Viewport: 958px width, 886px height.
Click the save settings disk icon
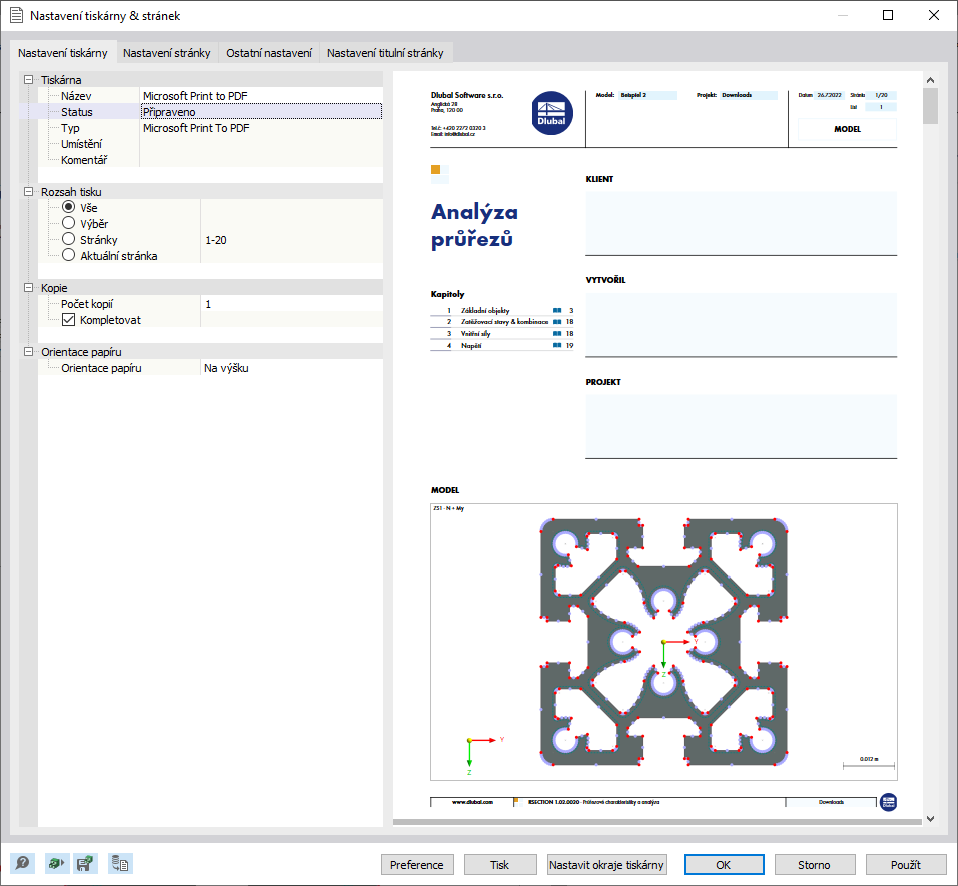pos(84,863)
